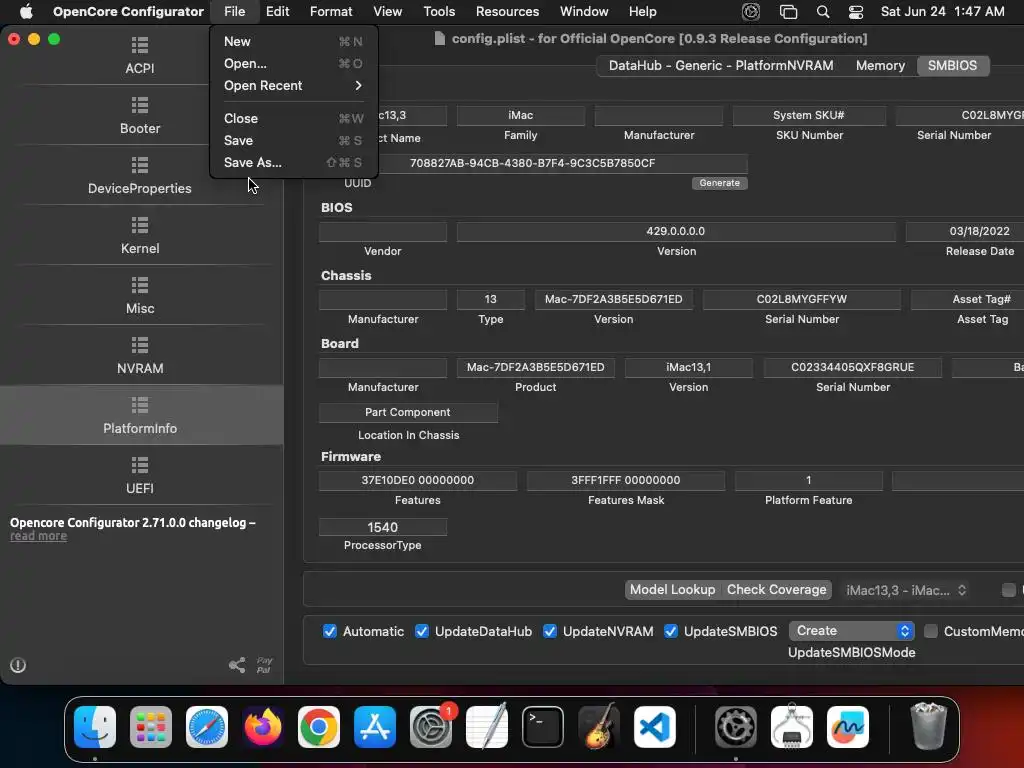This screenshot has width=1024, height=768.
Task: Toggle the checkbox right of model dropdown
Action: pyautogui.click(x=1009, y=590)
